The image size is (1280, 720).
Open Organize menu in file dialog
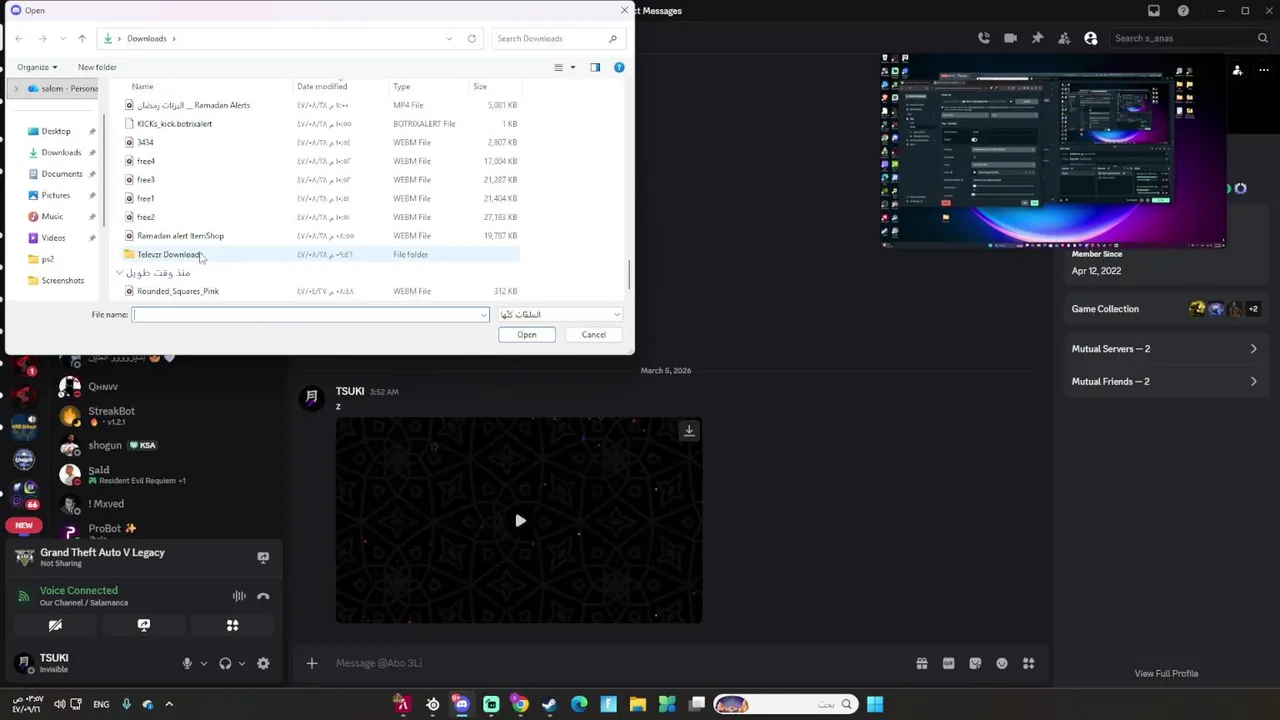37,67
